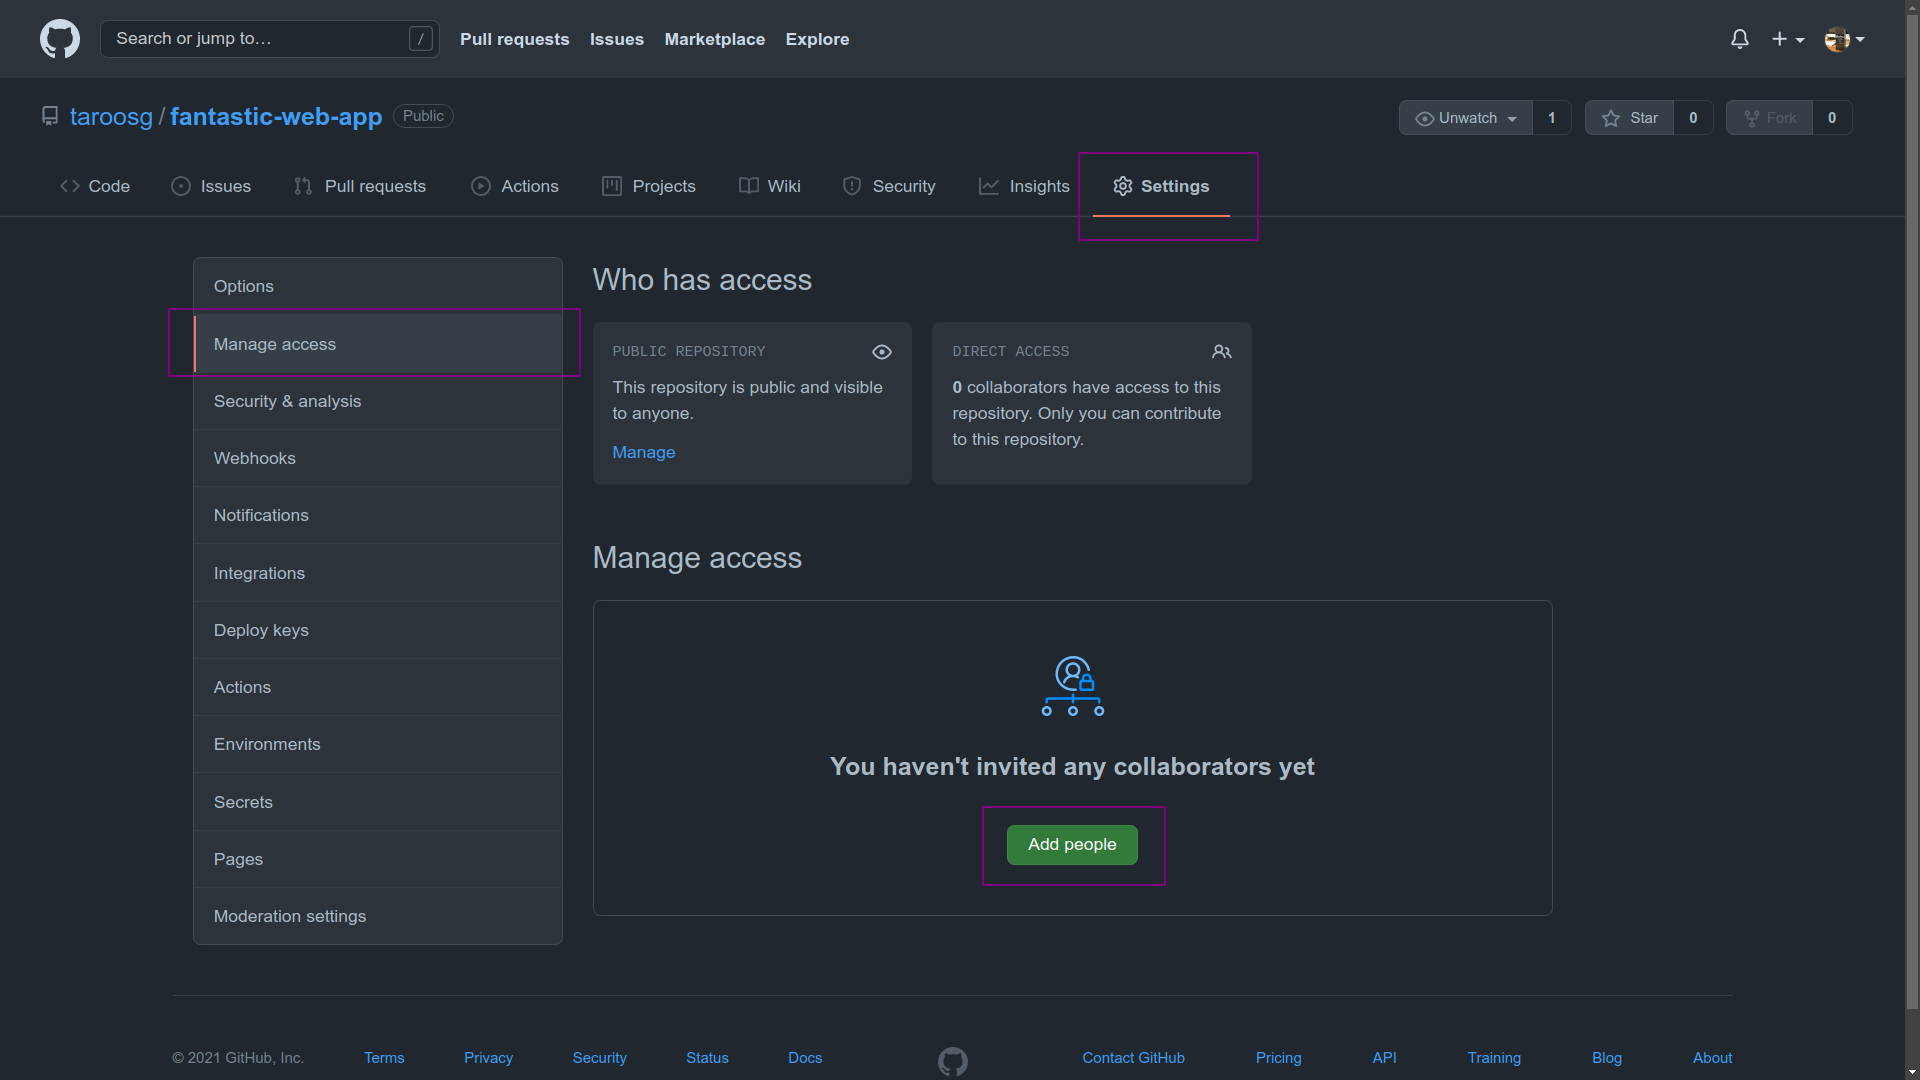Click the Actions play icon
1920x1080 pixels.
pos(481,186)
